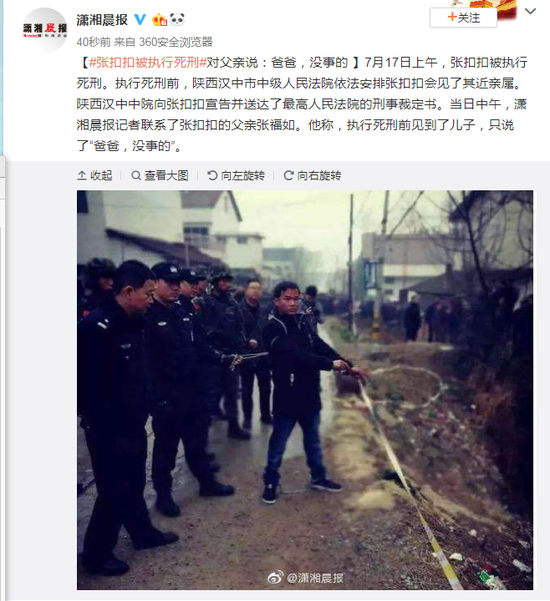Click the counterclockwise rotate arrow icon
The image size is (550, 601).
click(x=212, y=176)
